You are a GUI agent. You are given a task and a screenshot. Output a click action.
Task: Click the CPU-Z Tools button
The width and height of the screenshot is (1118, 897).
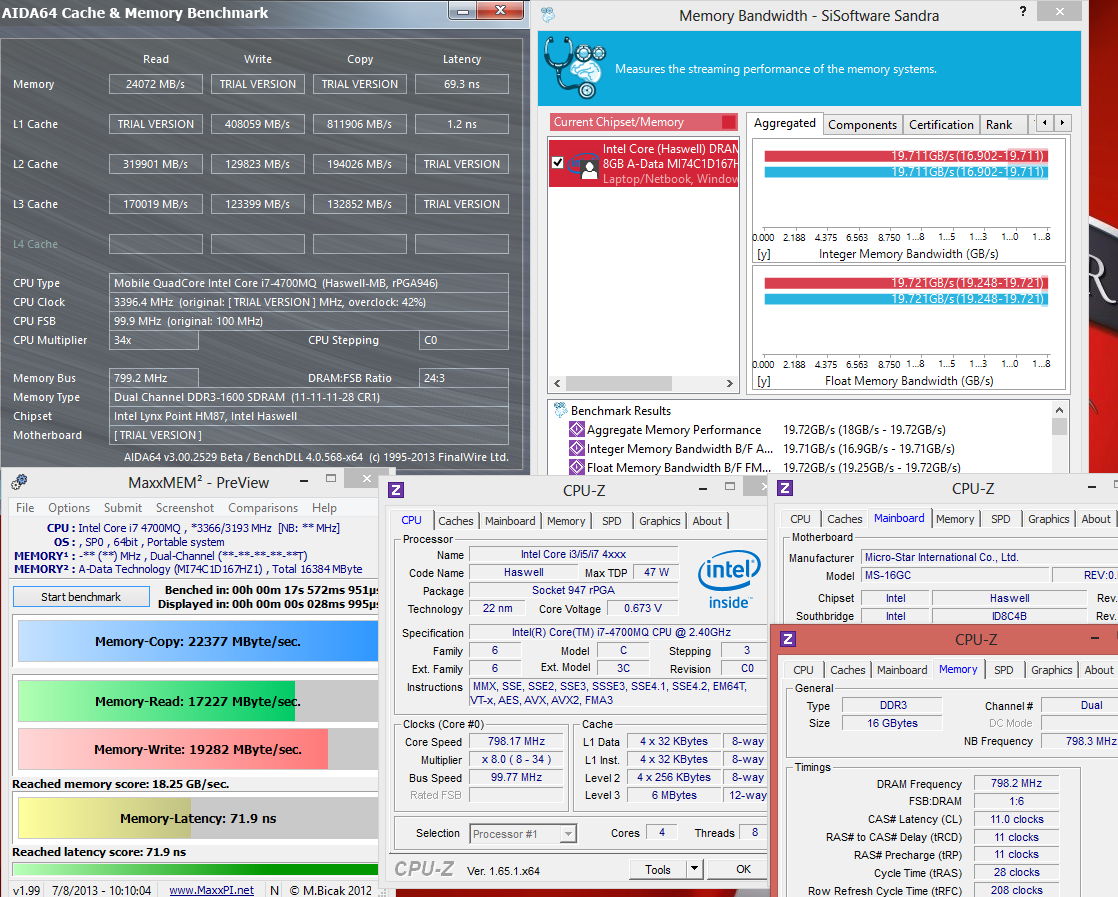[657, 869]
